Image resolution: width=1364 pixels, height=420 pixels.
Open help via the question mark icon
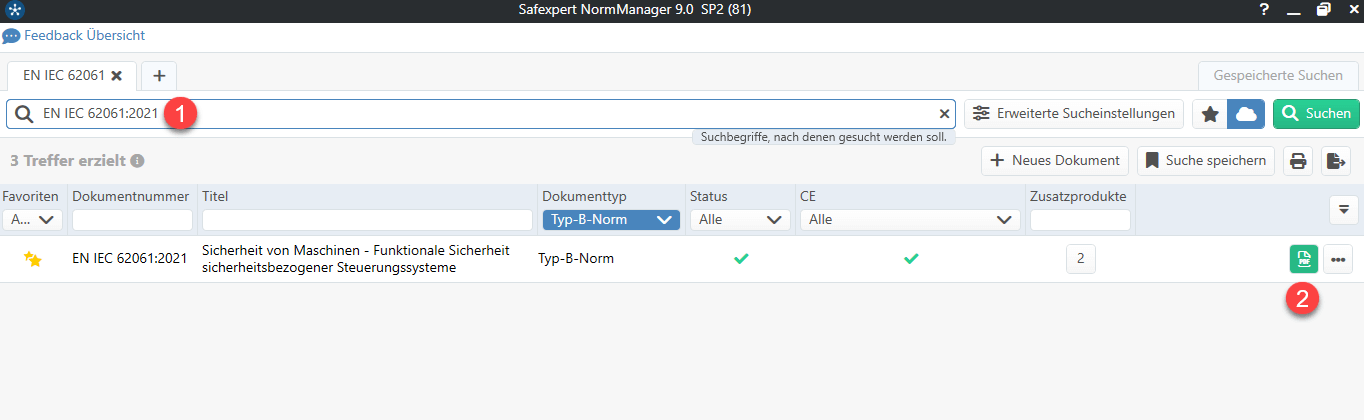pos(1265,11)
